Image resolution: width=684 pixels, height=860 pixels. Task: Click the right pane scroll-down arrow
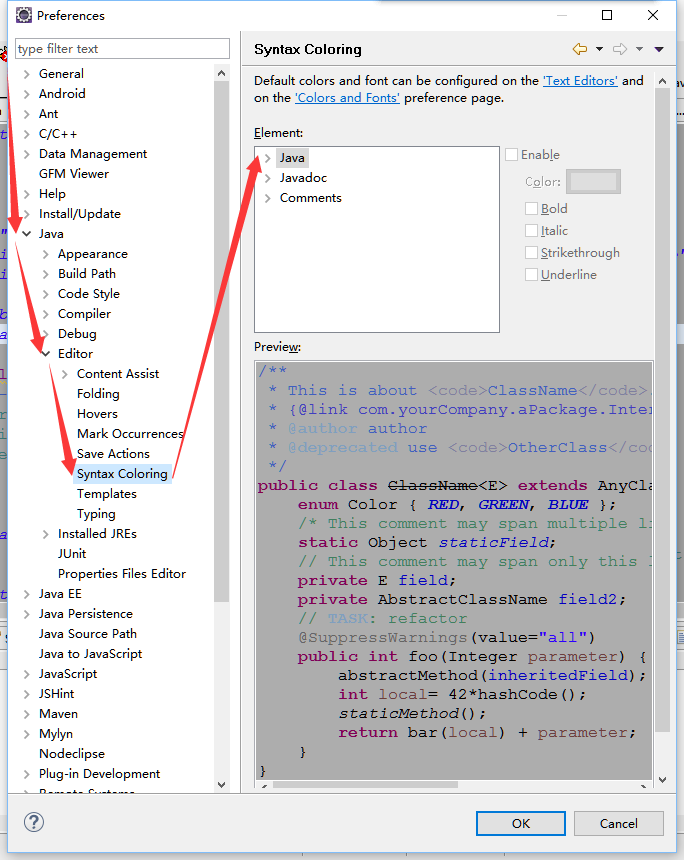pyautogui.click(x=663, y=779)
